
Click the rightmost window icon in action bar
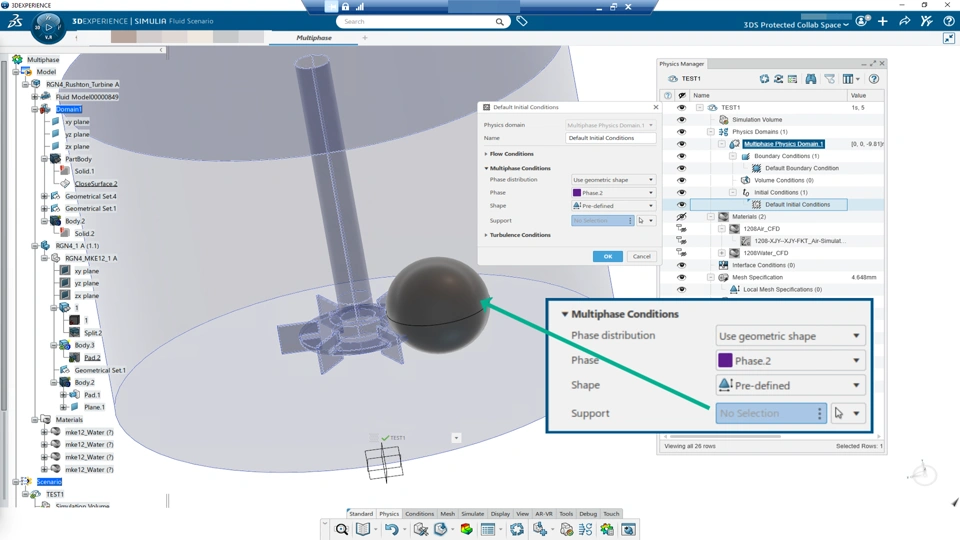click(x=628, y=530)
